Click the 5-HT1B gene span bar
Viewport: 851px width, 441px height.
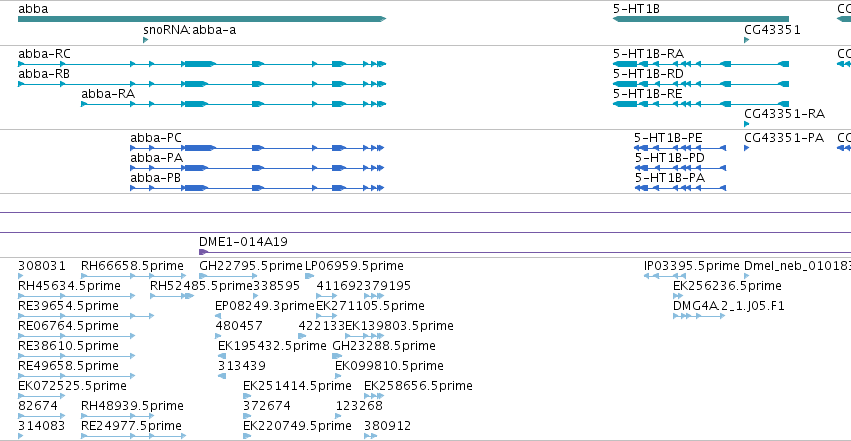pyautogui.click(x=701, y=19)
